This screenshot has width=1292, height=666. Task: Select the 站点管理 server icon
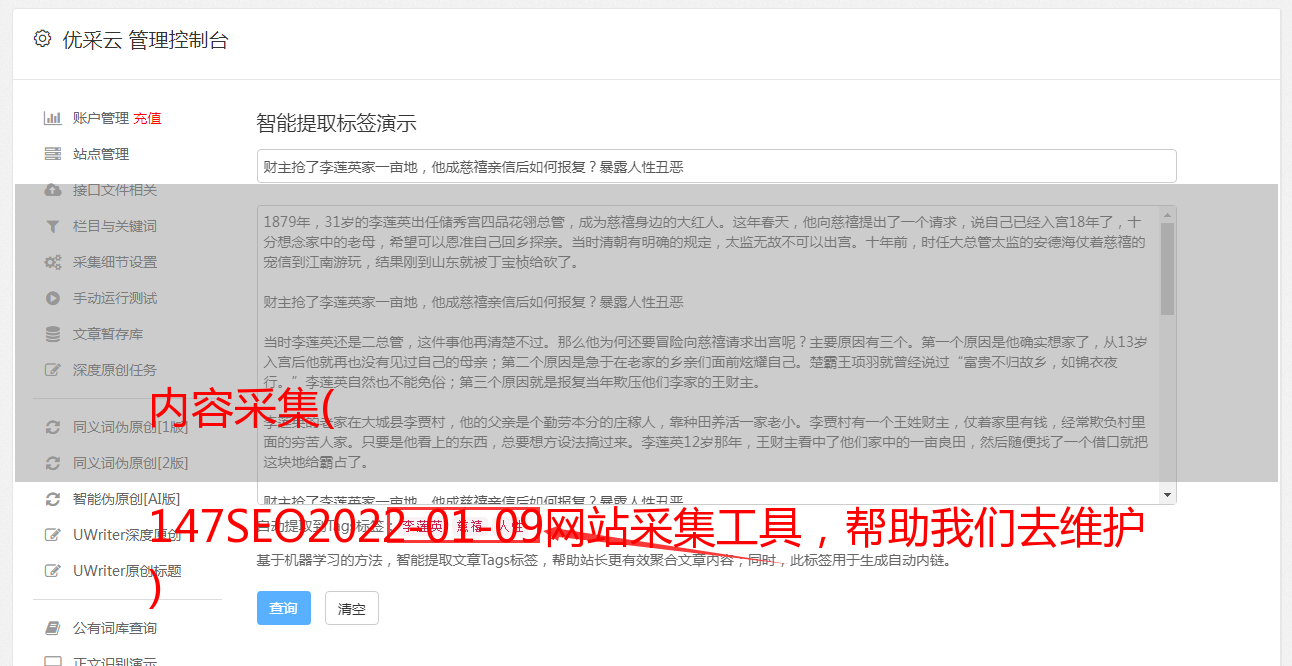pyautogui.click(x=53, y=154)
